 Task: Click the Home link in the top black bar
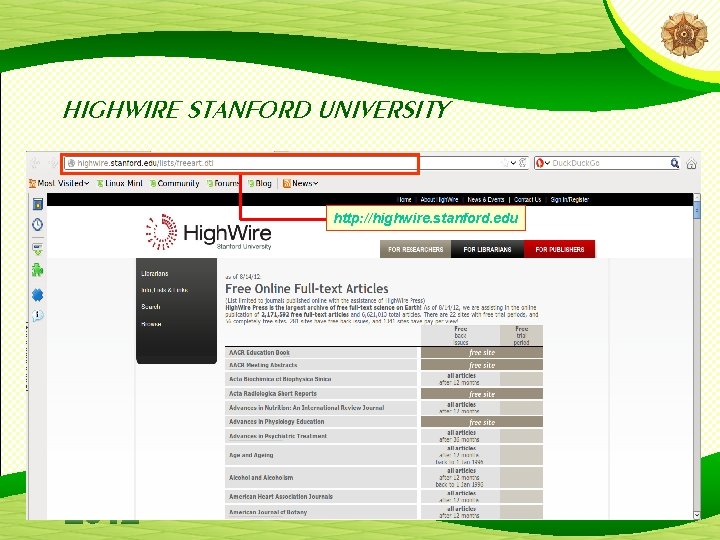point(404,200)
